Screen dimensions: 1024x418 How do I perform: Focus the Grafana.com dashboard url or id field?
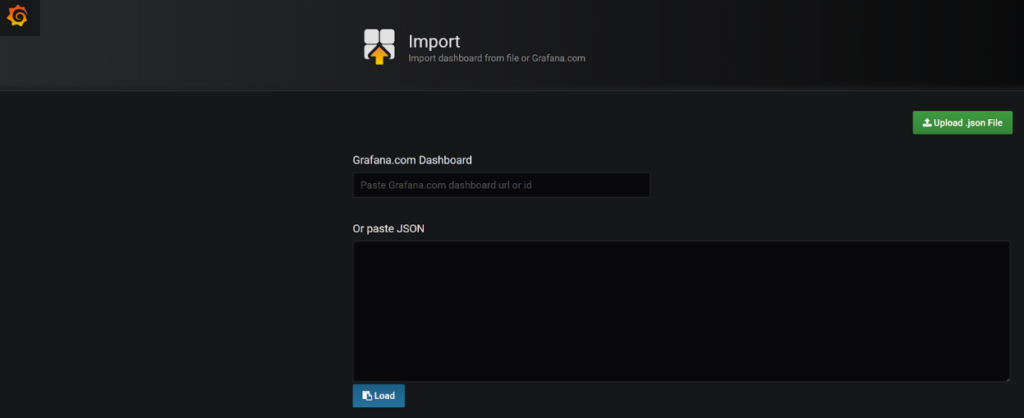click(500, 185)
